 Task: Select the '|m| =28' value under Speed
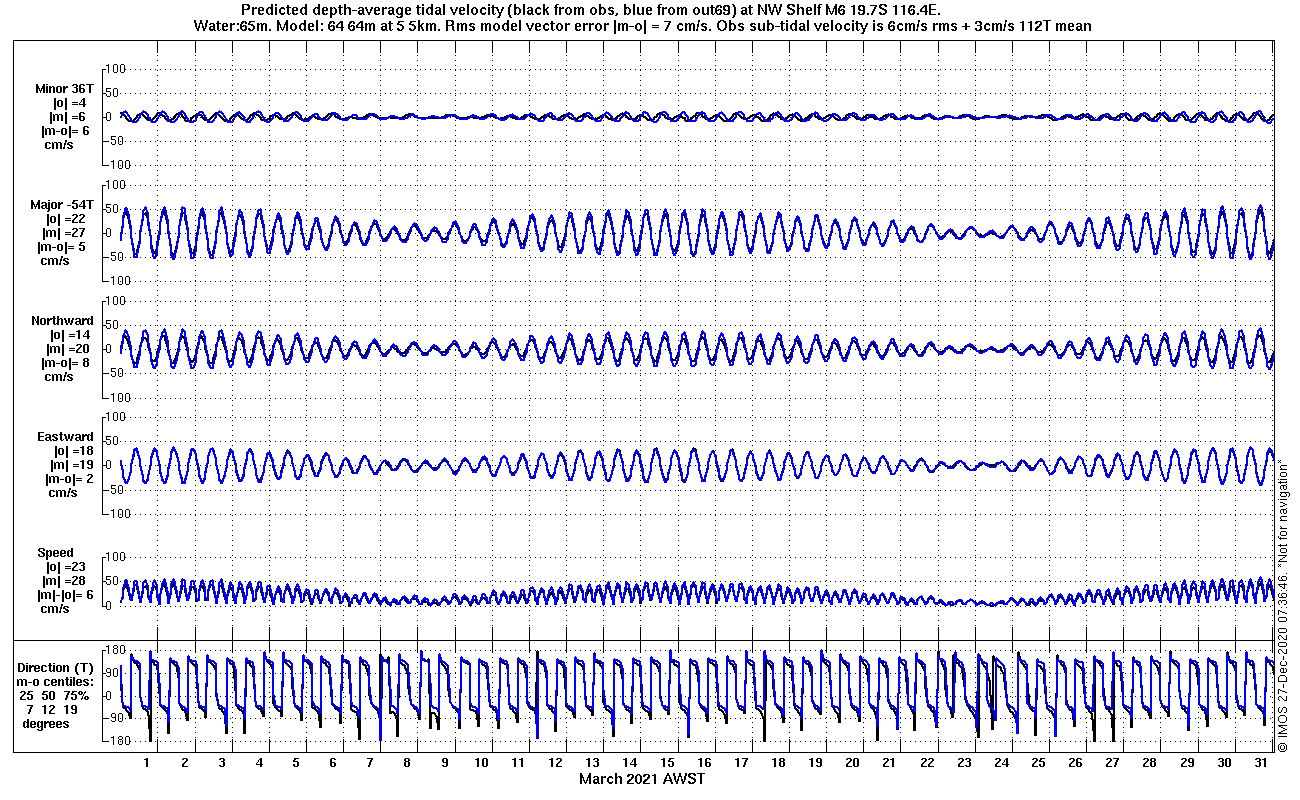[x=66, y=580]
